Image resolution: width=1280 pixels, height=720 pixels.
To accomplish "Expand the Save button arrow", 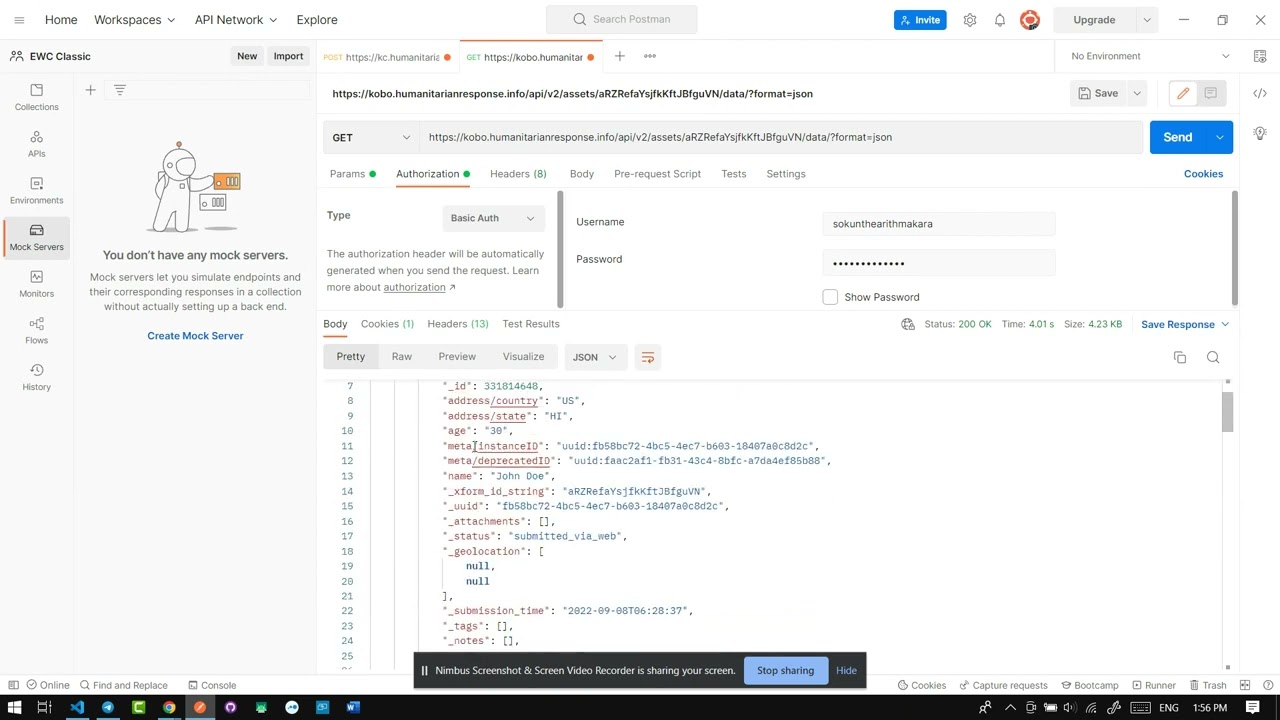I will point(1137,93).
